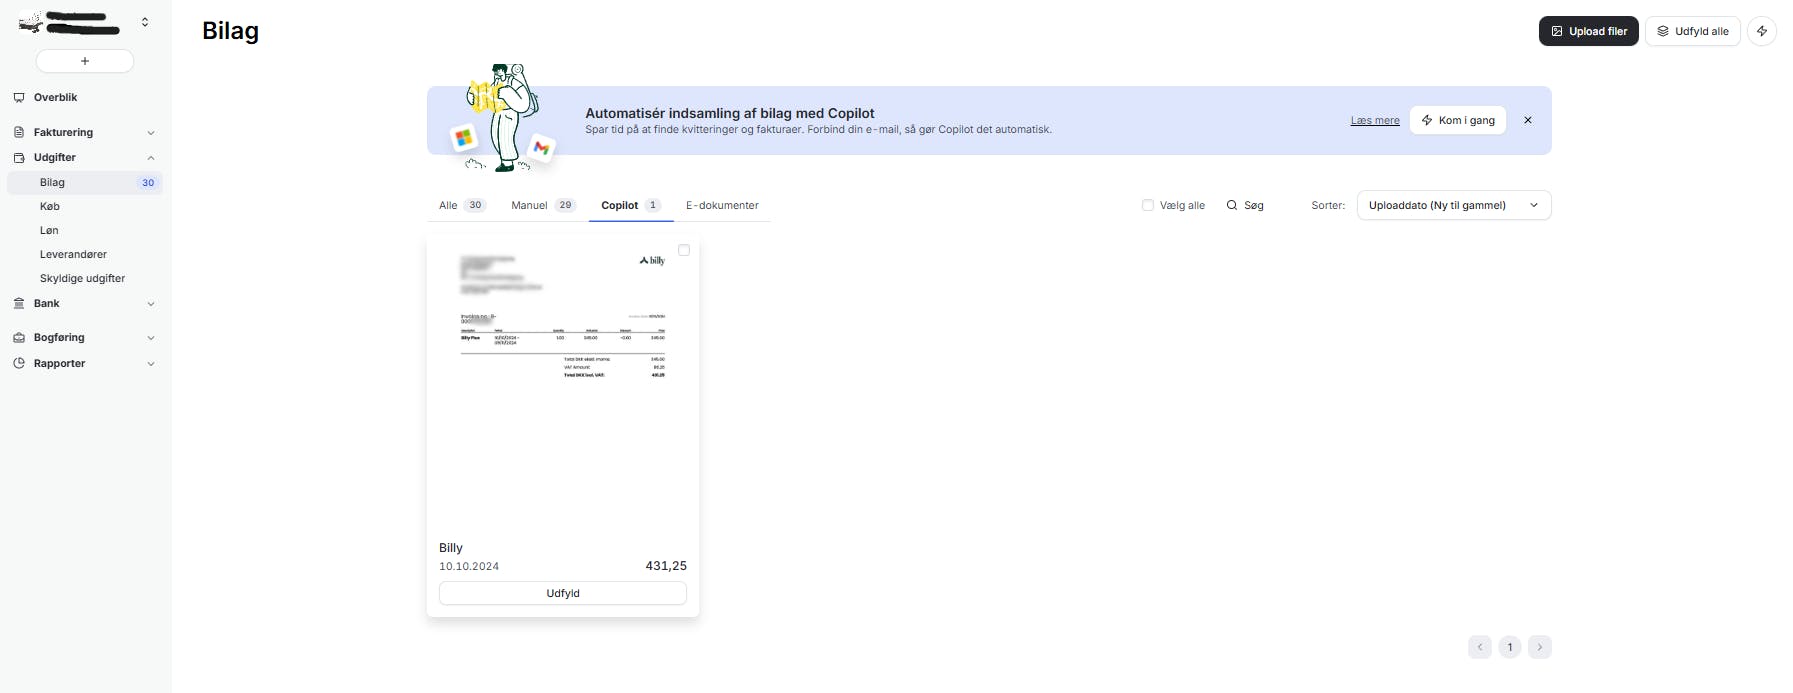
Task: Click the Billy vendor name on card
Action: [x=451, y=548]
